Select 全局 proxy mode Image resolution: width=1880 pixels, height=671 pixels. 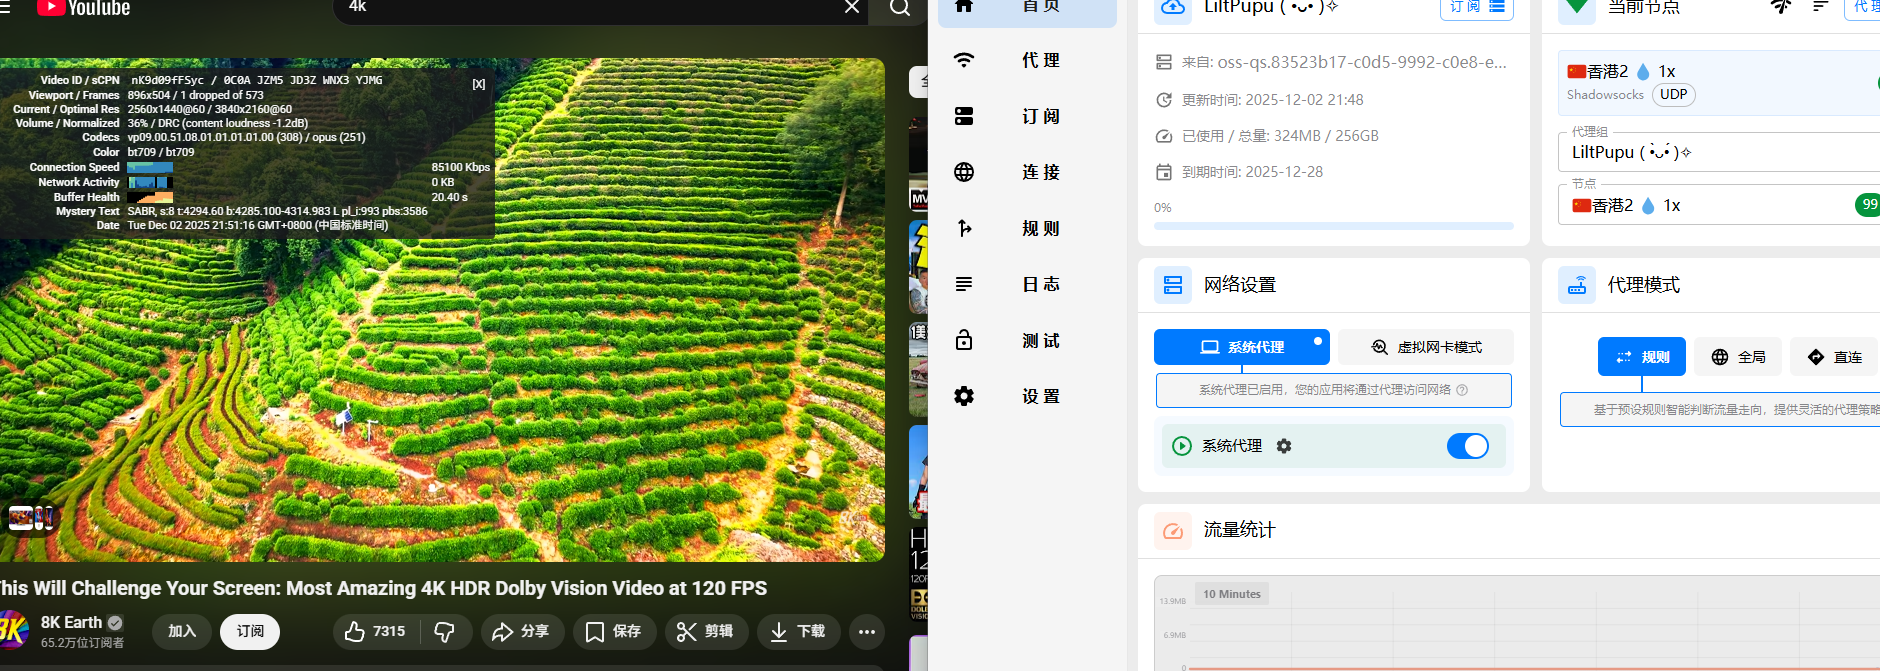pos(1738,357)
